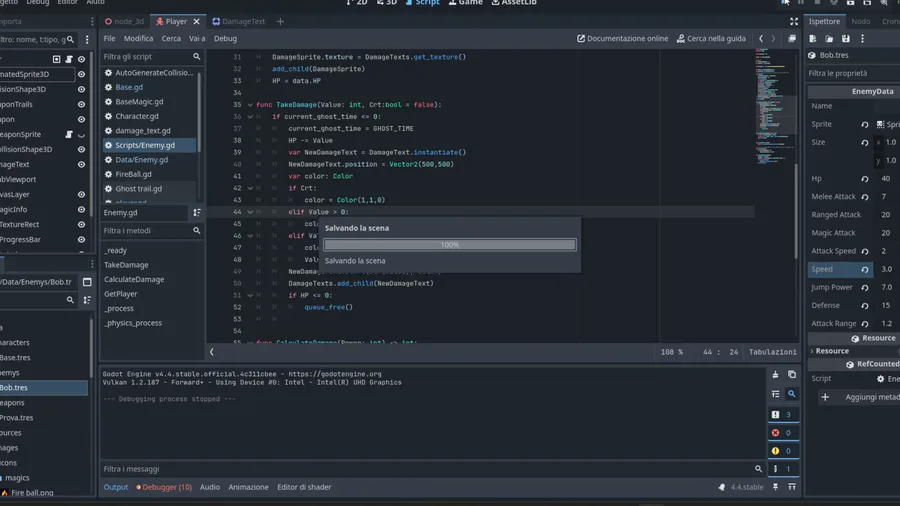Collapse the line 44 elif block
Screen dimensions: 900x506
coord(250,212)
